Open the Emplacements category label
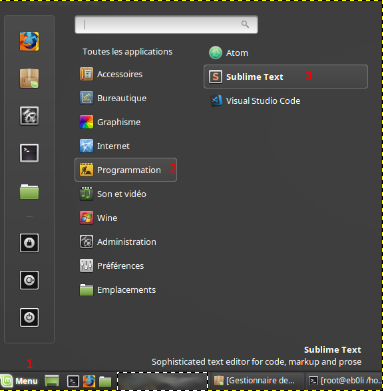 pos(126,290)
